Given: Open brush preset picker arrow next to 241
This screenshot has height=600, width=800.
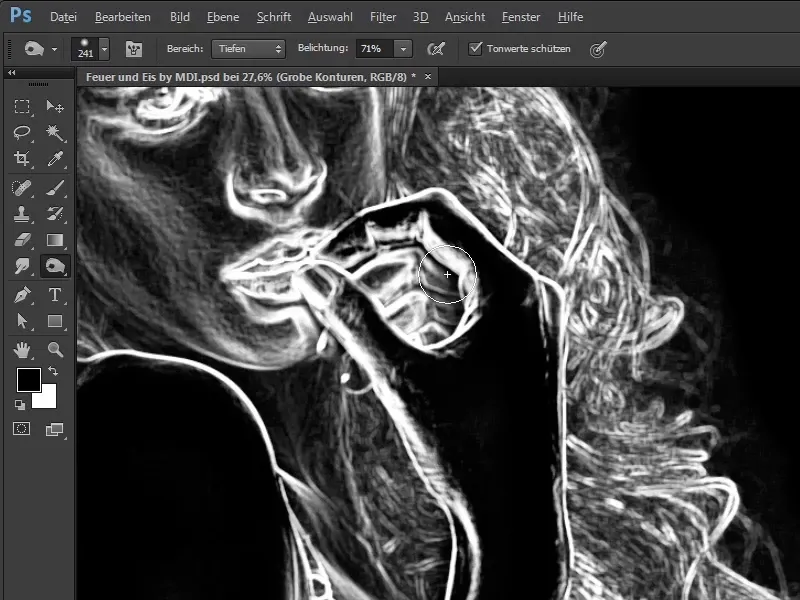Looking at the screenshot, I should (x=104, y=49).
